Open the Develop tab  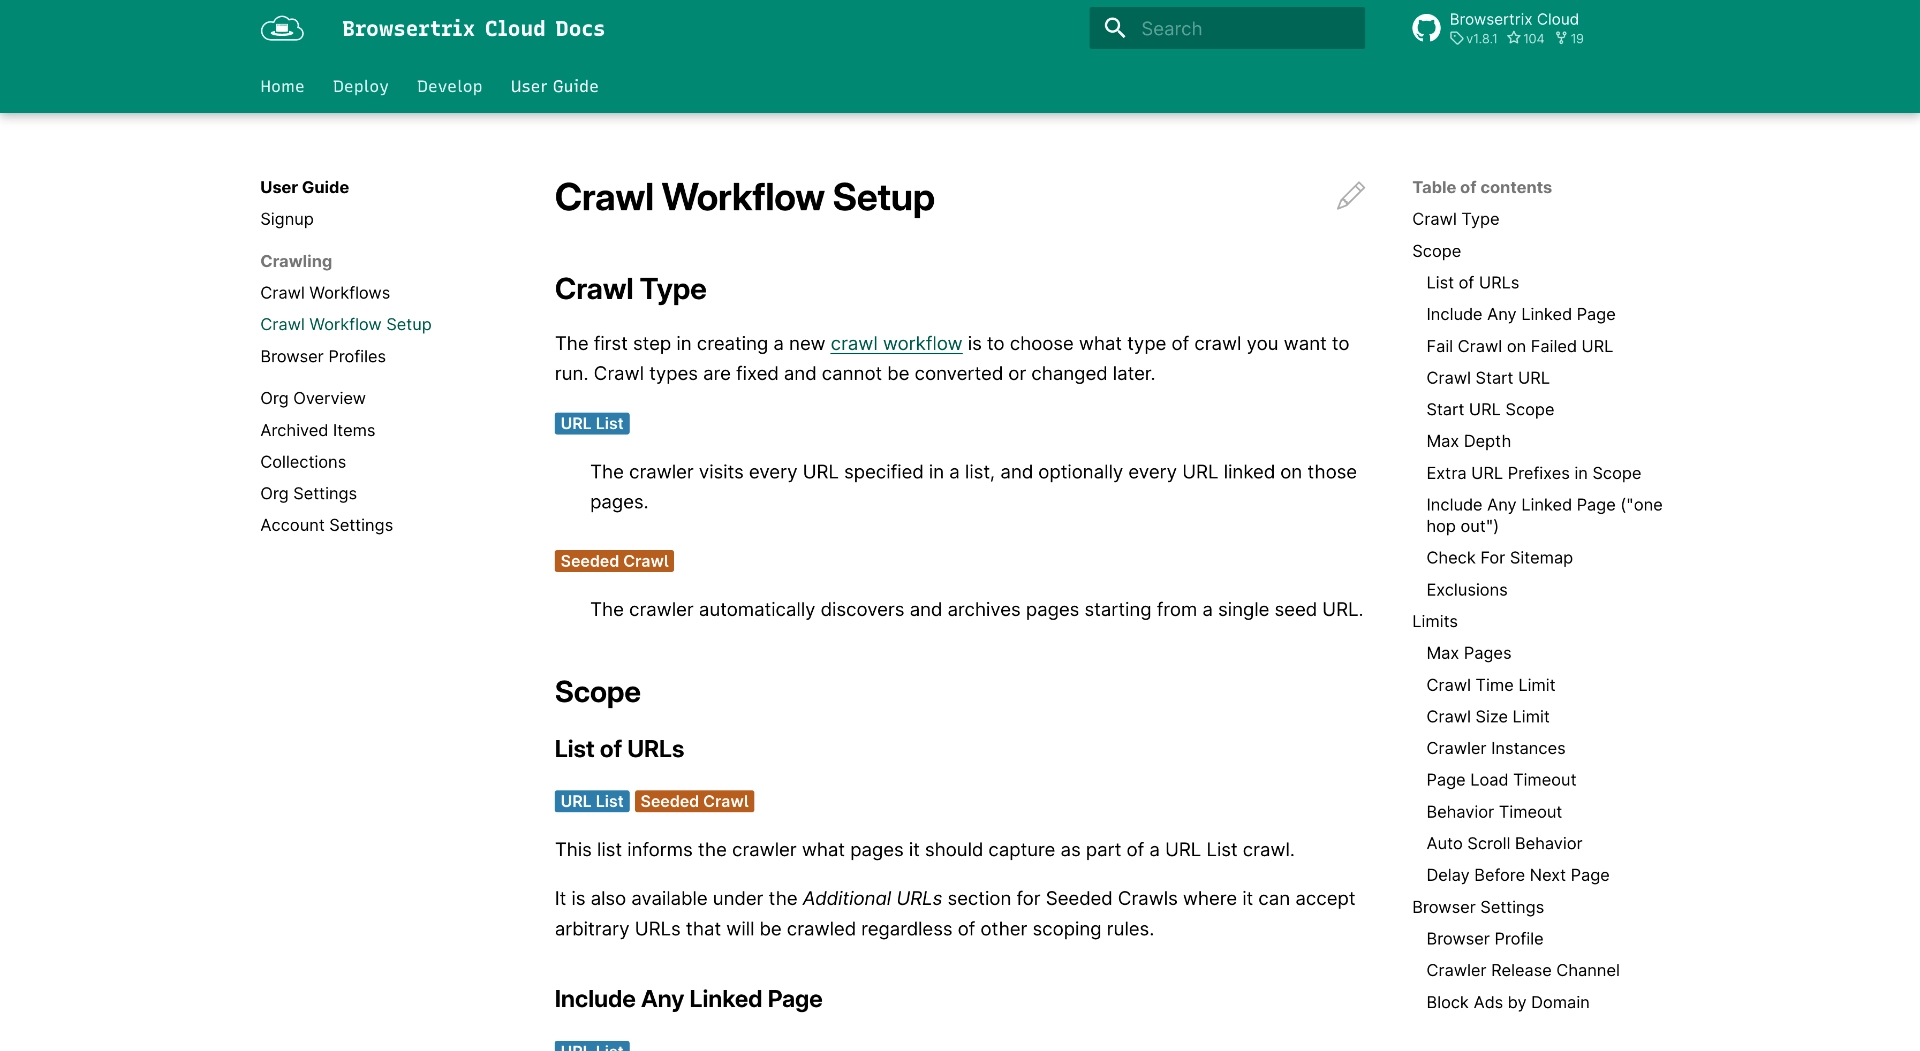click(449, 86)
